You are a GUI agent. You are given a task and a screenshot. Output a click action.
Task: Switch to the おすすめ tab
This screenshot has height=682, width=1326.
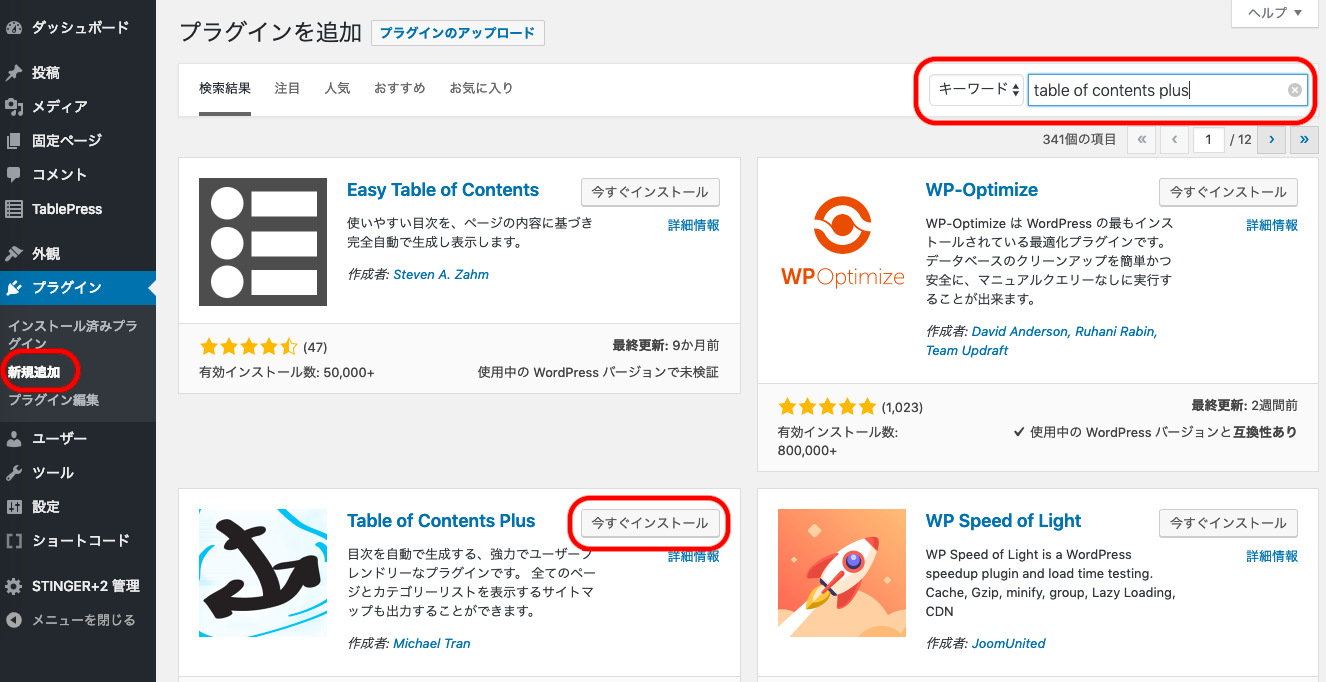[400, 88]
